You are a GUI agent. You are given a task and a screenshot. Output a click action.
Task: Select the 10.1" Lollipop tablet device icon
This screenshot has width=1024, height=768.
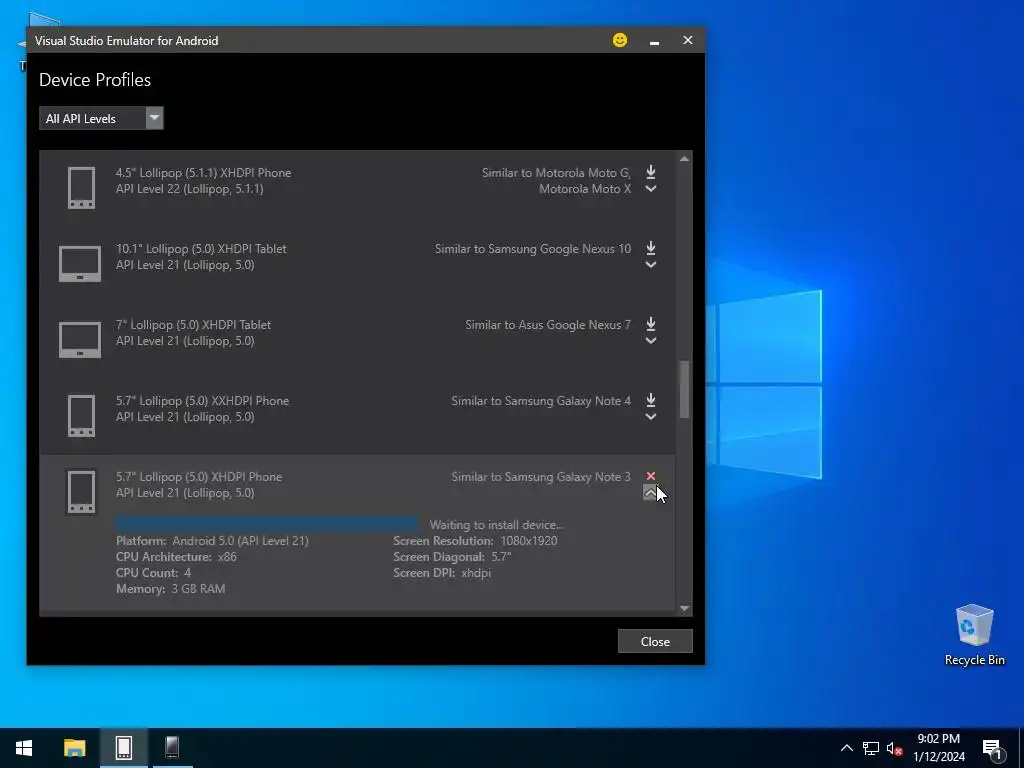click(80, 264)
